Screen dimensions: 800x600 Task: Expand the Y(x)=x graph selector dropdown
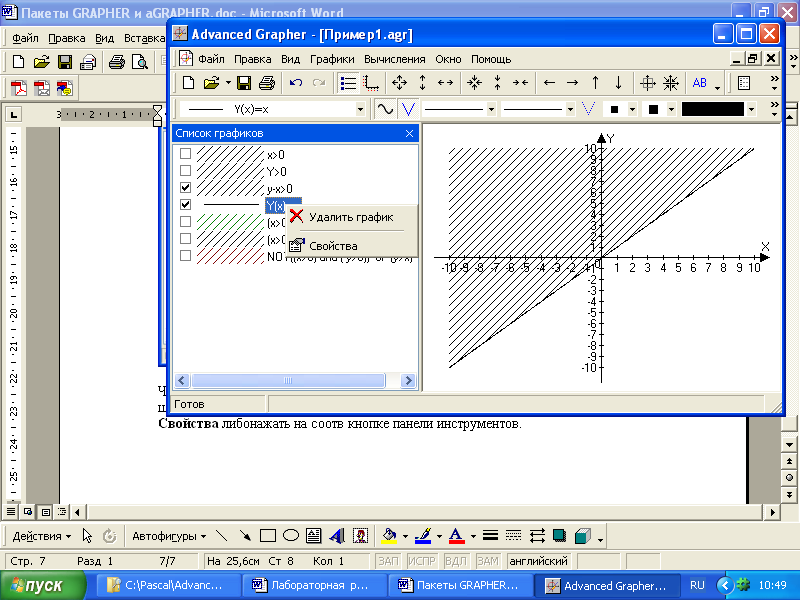click(360, 109)
